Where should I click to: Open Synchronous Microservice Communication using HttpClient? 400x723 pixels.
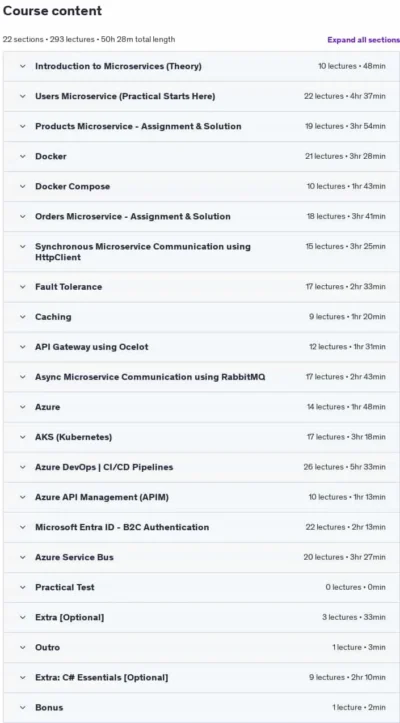[201, 252]
